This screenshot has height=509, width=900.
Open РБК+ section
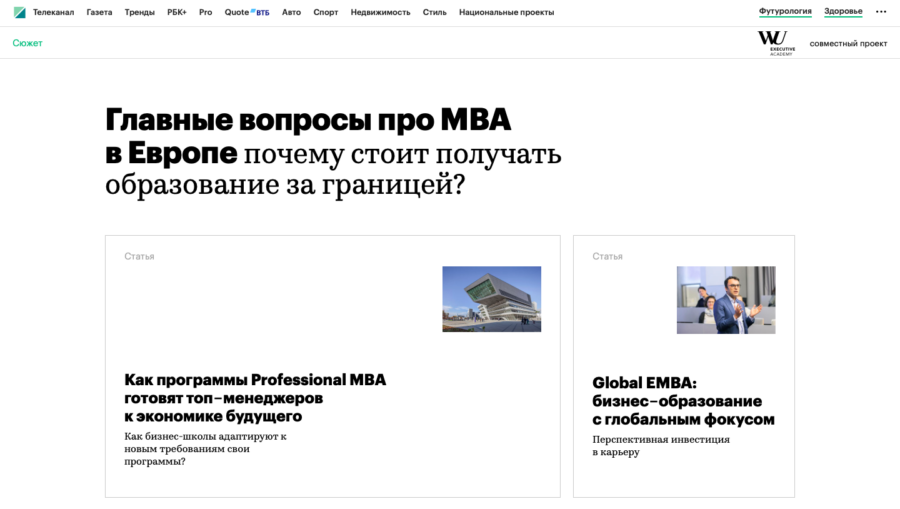[x=177, y=12]
